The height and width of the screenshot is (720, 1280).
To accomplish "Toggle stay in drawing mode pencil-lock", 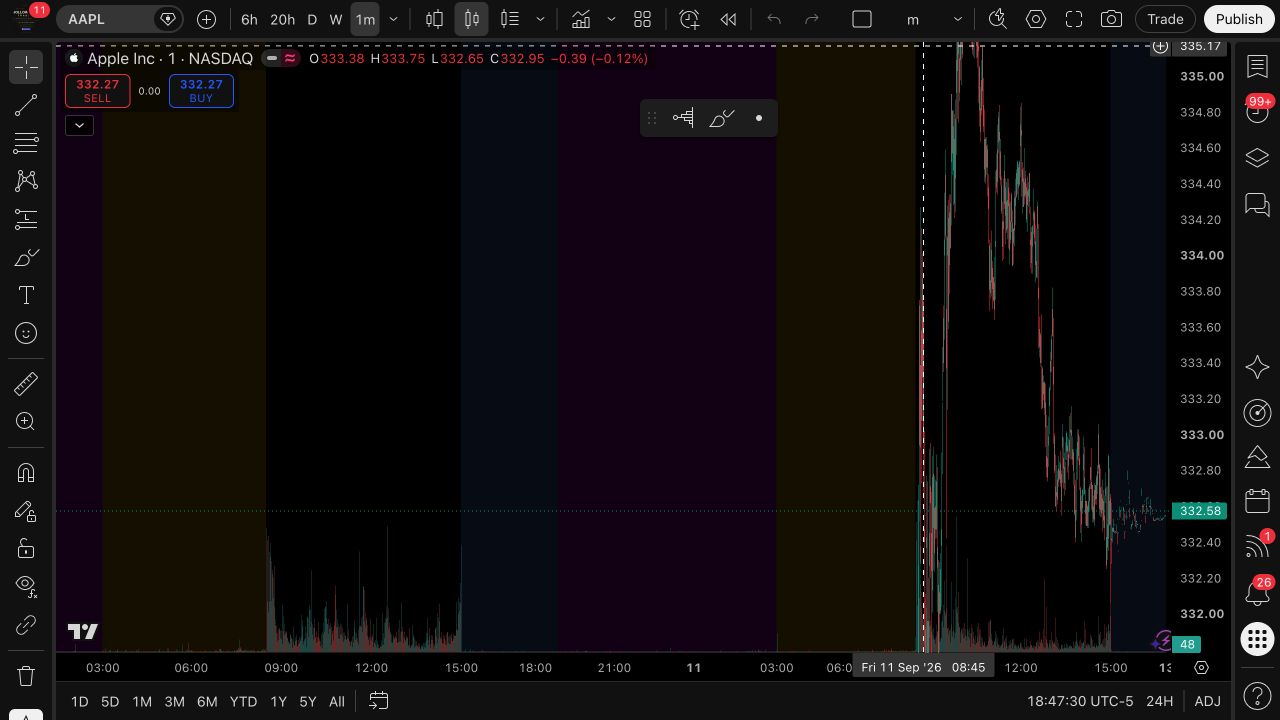I will point(26,511).
